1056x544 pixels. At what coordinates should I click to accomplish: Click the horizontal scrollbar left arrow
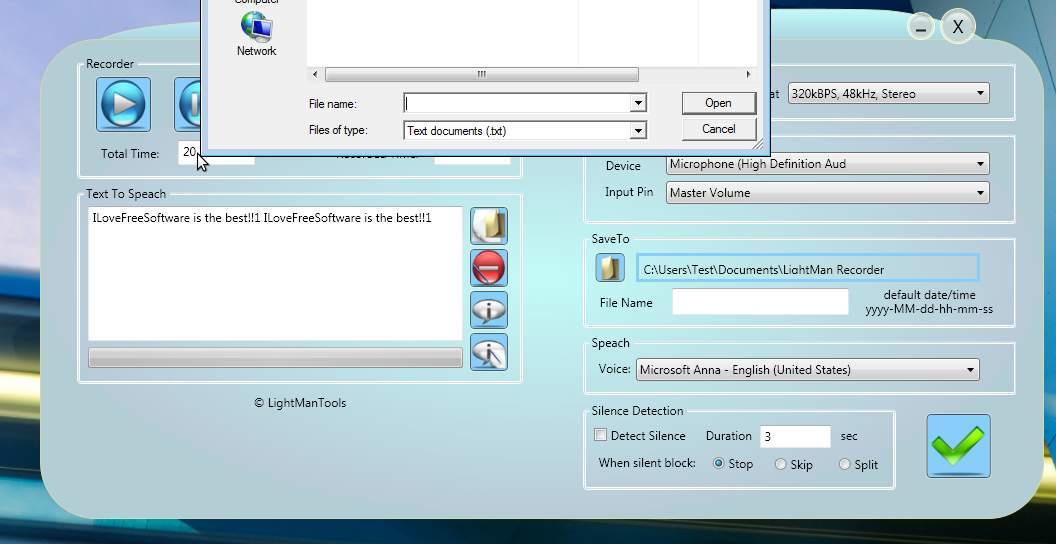(315, 74)
